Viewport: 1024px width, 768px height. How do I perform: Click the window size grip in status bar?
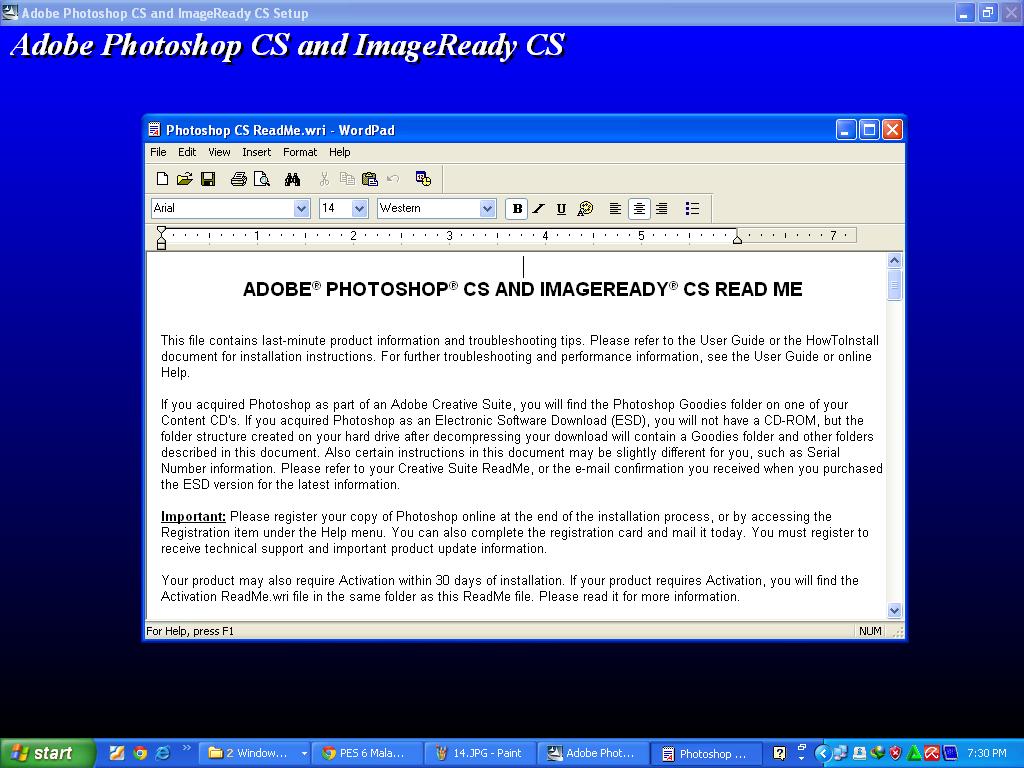[898, 632]
